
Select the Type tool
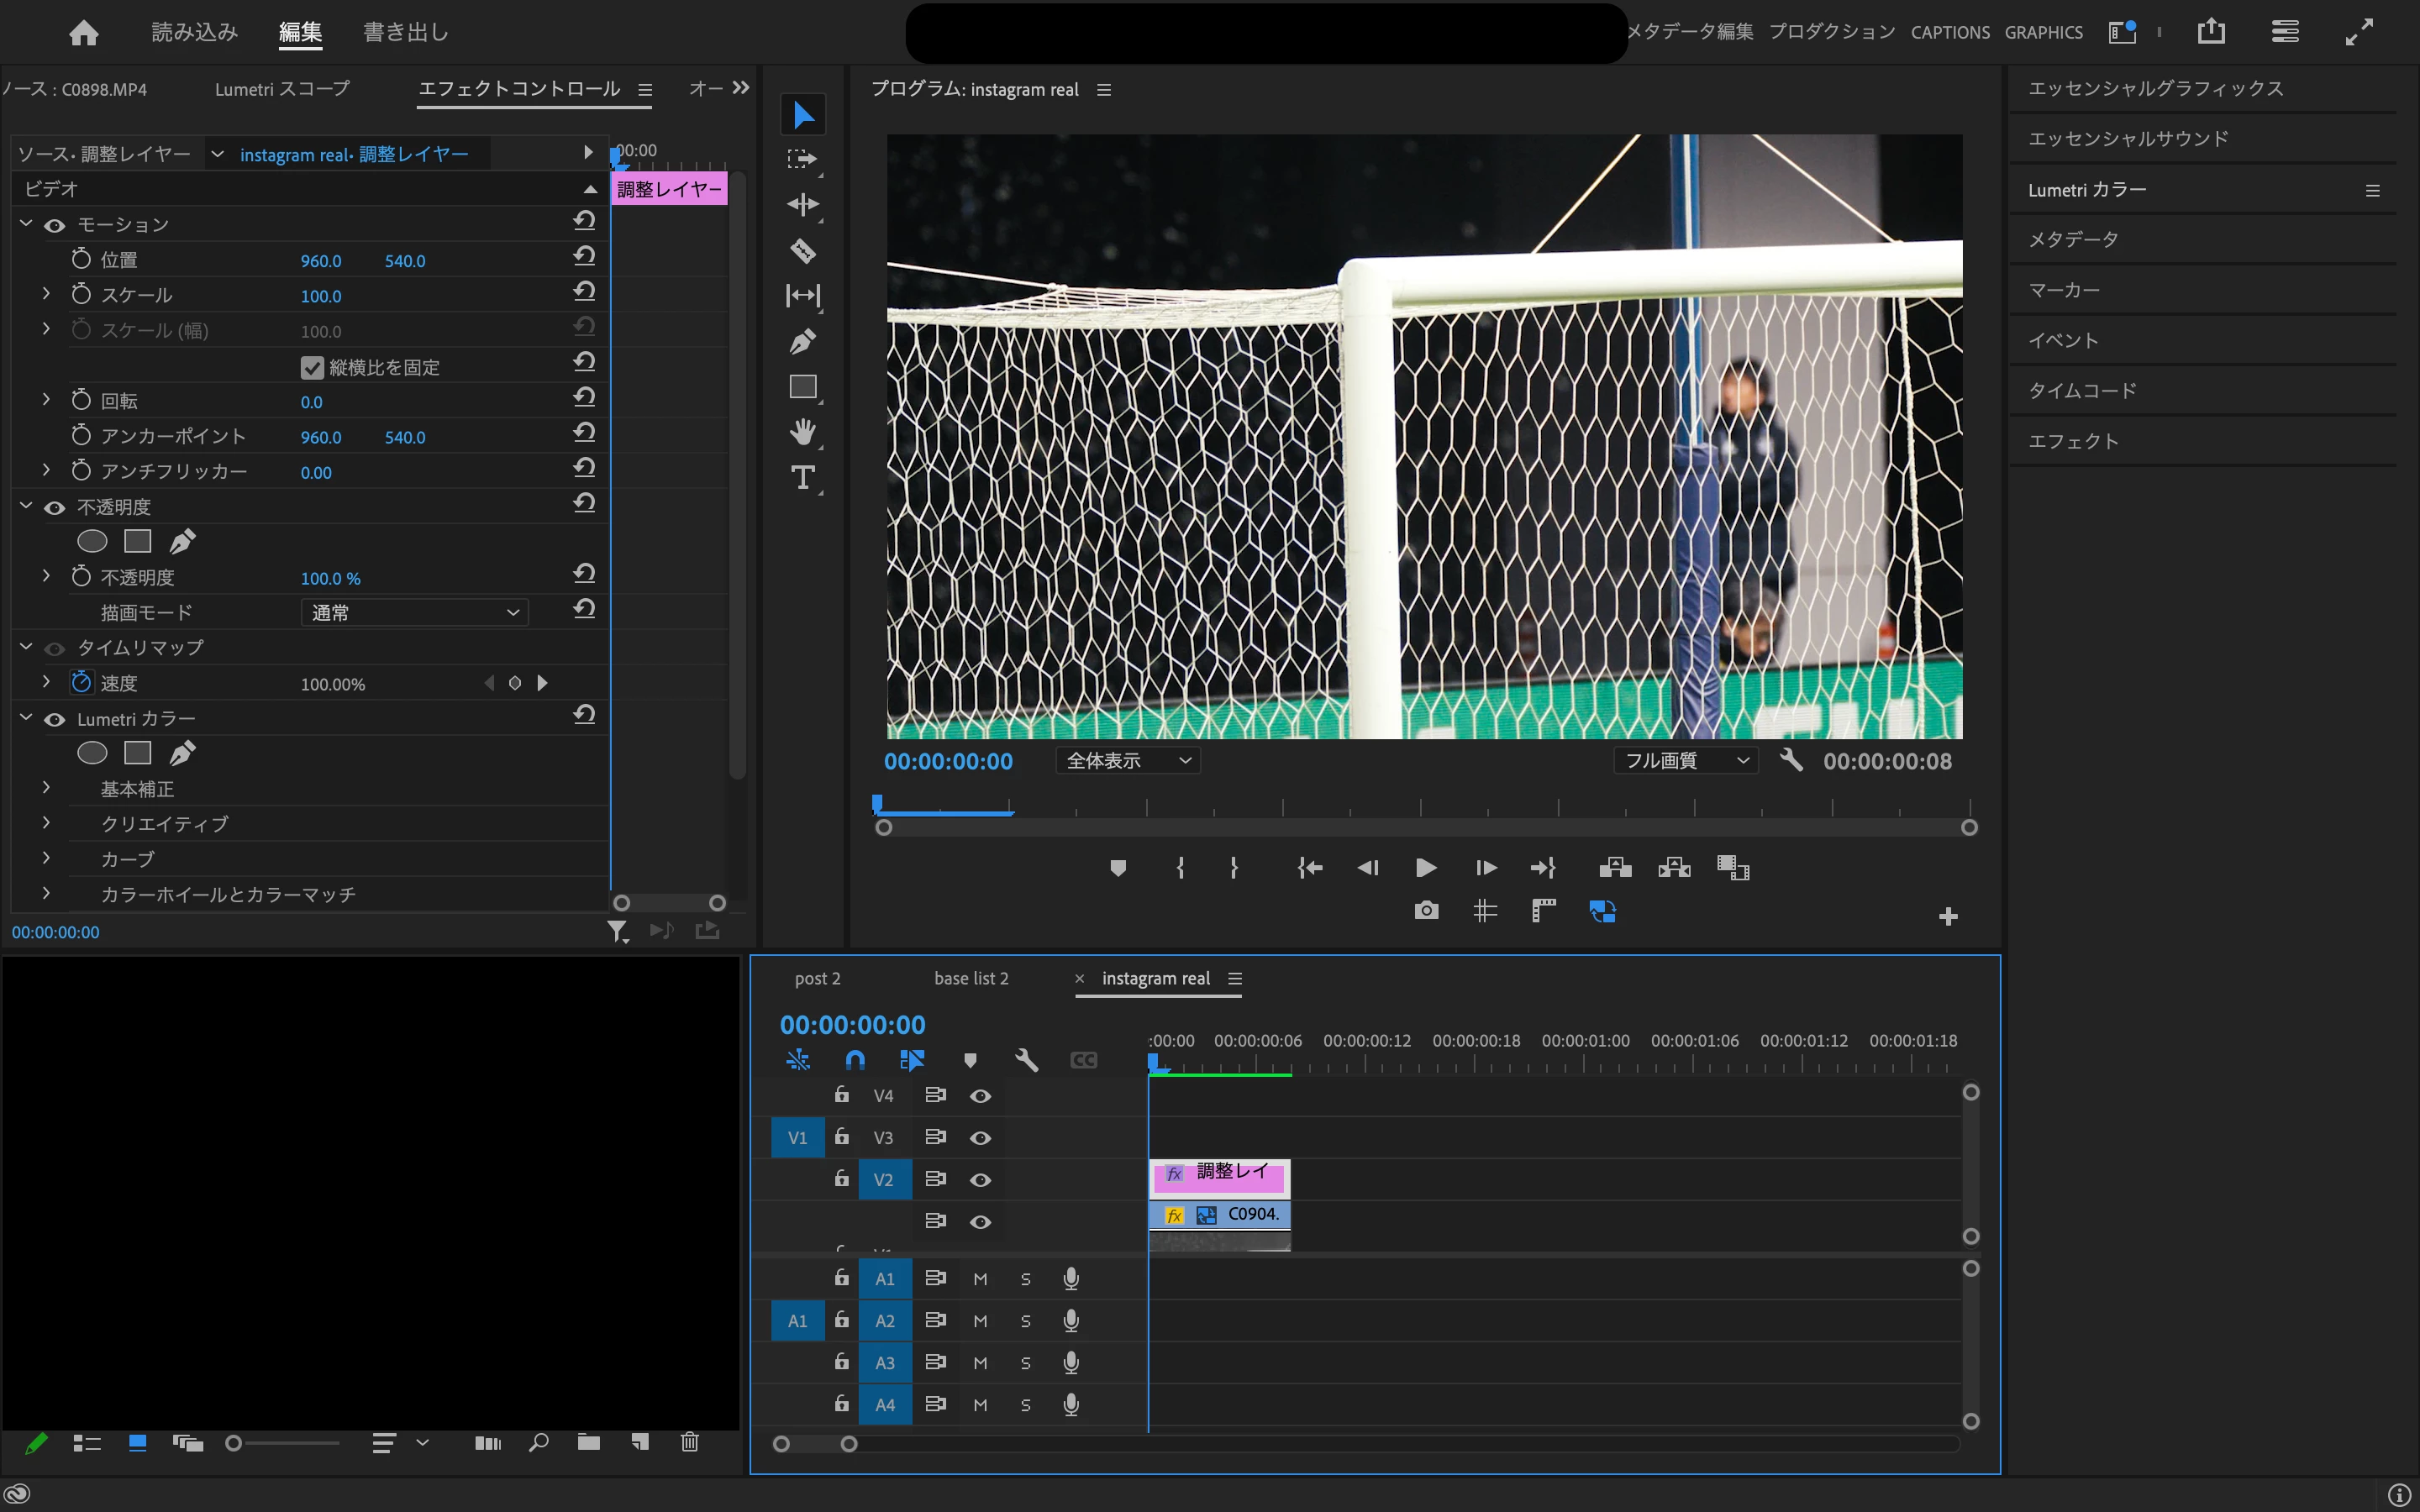click(803, 477)
